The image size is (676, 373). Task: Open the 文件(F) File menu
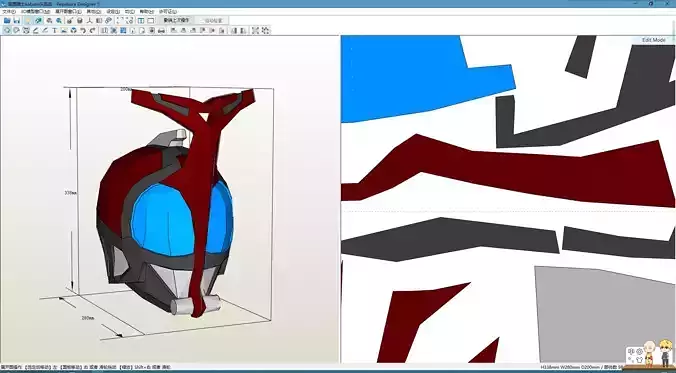click(x=9, y=12)
